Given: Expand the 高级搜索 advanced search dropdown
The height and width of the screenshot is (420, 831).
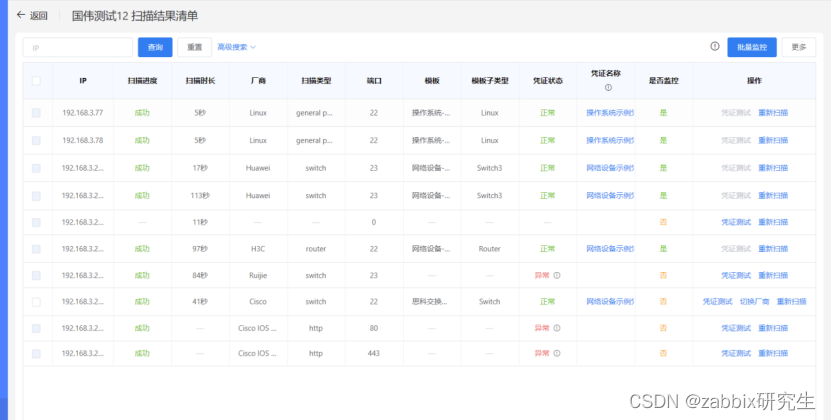Looking at the screenshot, I should [236, 47].
